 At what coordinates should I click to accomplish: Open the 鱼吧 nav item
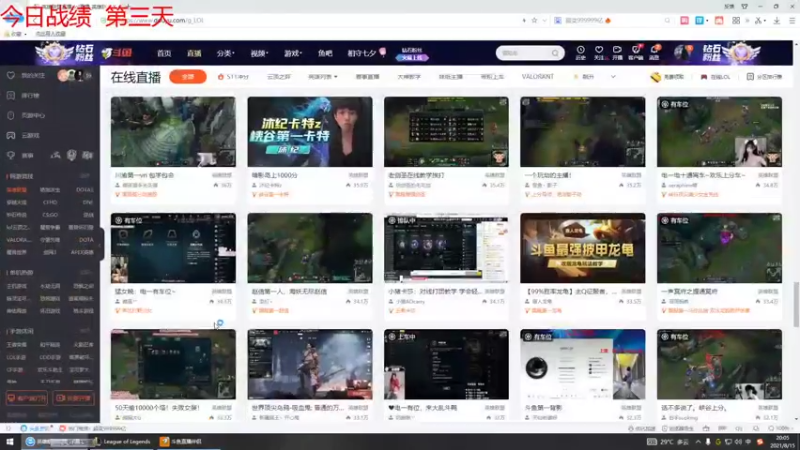(325, 53)
